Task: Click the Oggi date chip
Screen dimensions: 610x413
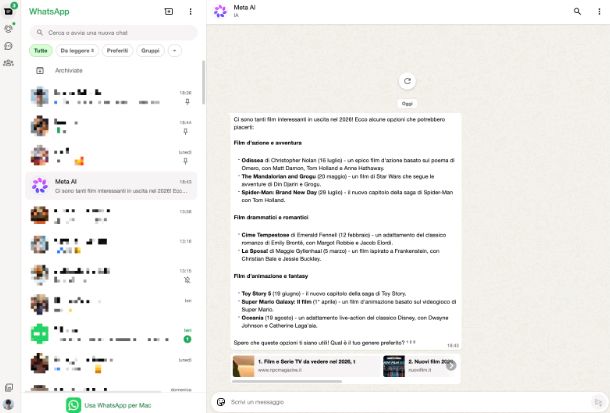Action: point(407,104)
